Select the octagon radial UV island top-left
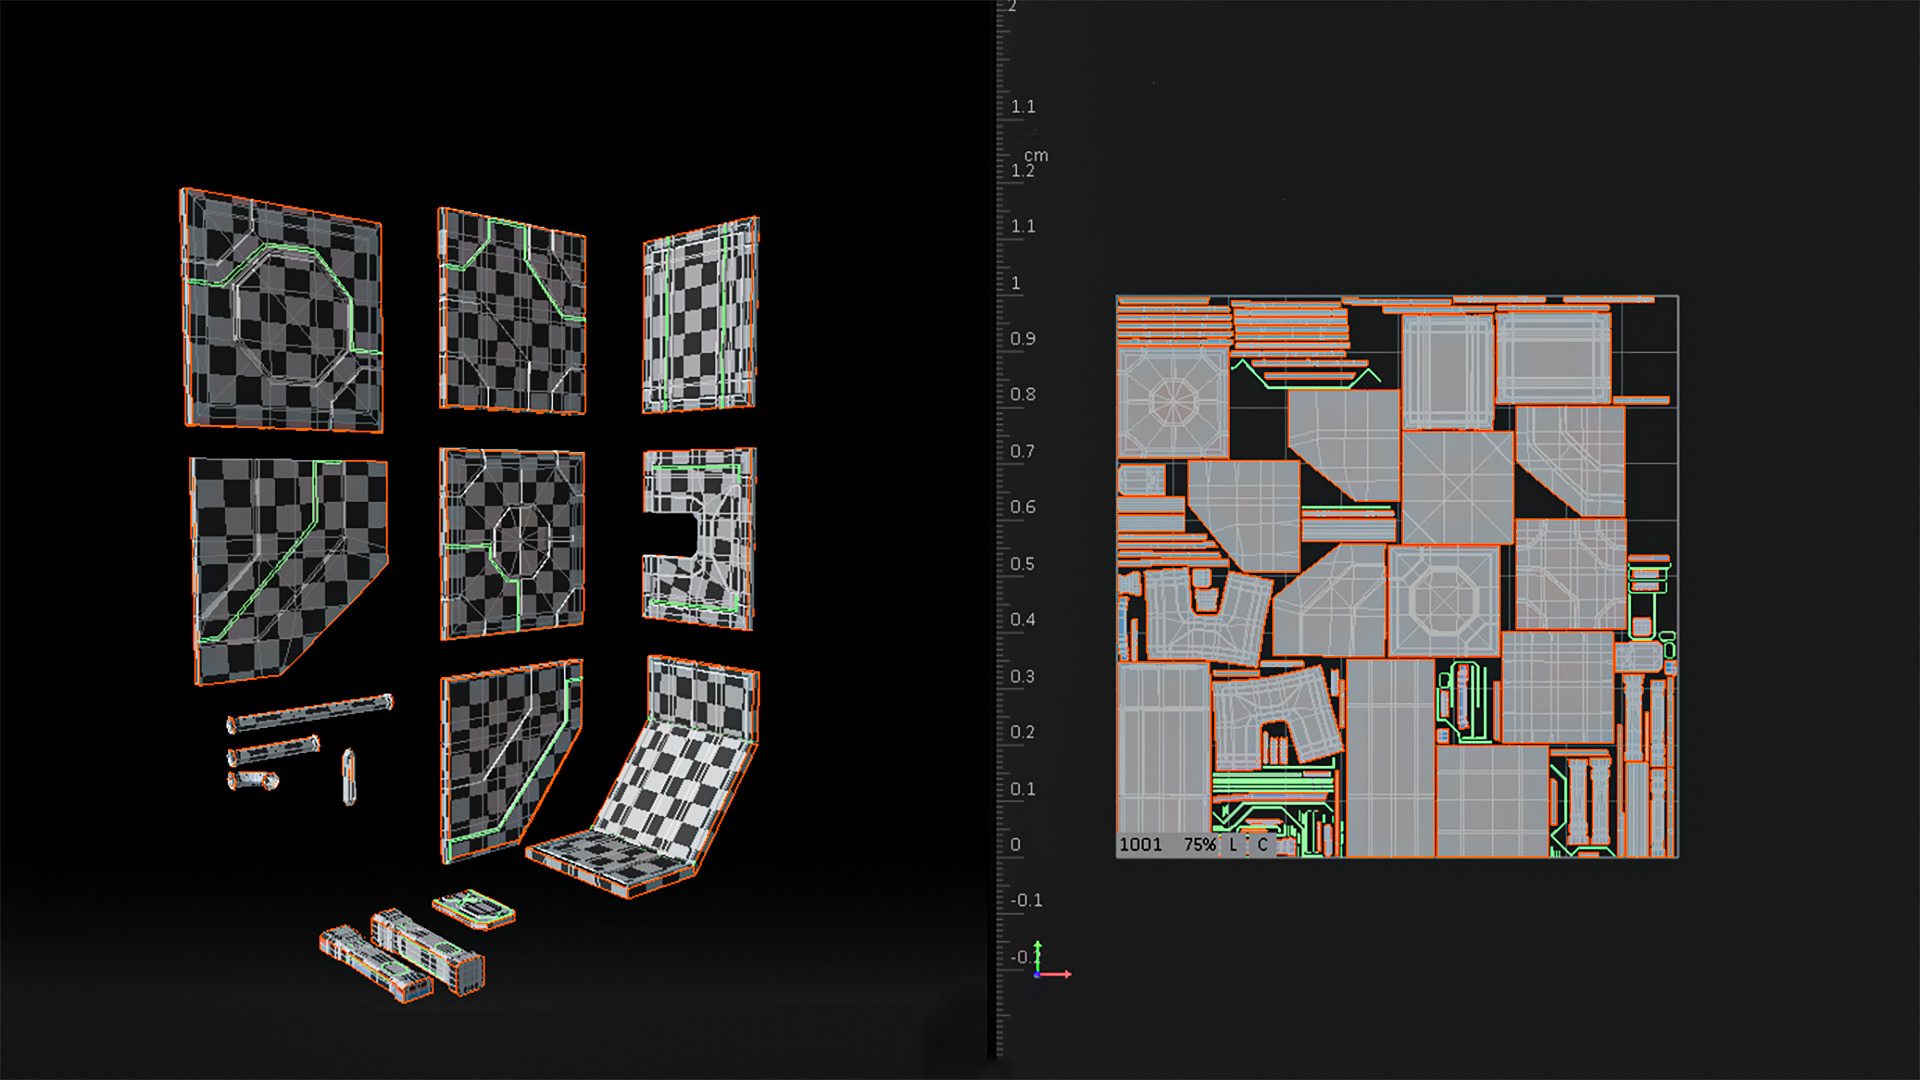The image size is (1920, 1080). [x=1172, y=402]
